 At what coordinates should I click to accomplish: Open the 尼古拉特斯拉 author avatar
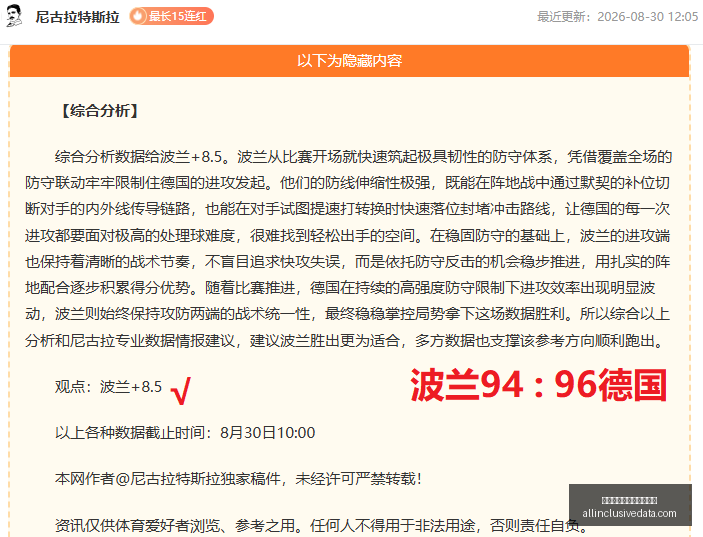click(14, 16)
